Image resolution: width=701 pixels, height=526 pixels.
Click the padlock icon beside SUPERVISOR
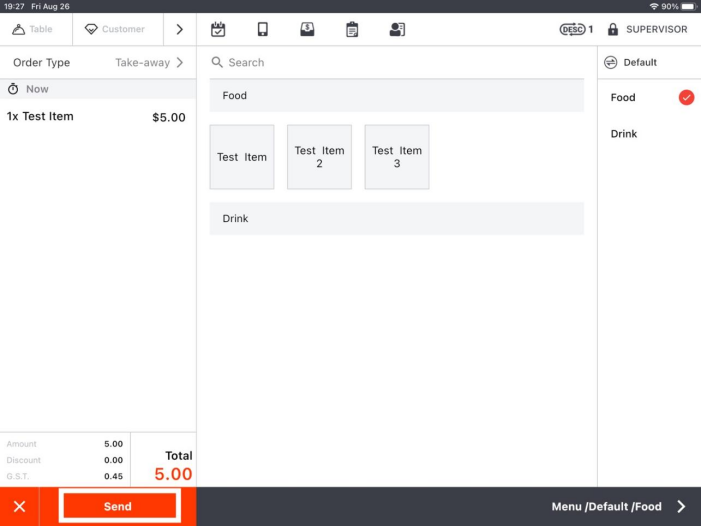point(613,29)
